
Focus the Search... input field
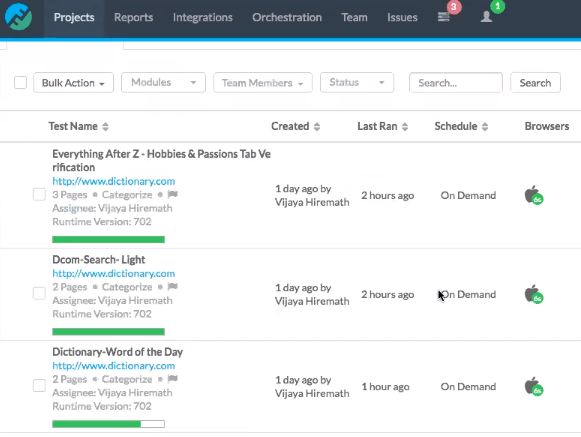tap(456, 82)
